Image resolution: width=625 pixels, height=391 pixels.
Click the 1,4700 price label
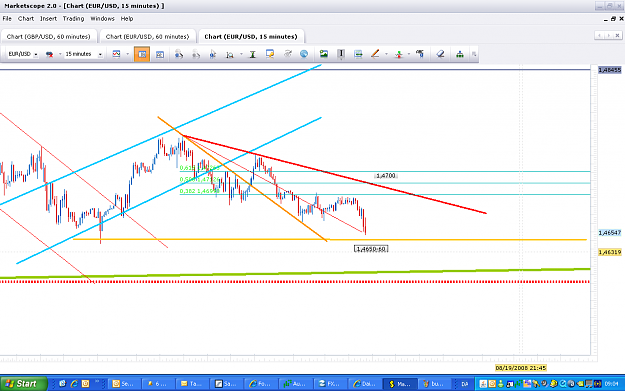pyautogui.click(x=386, y=176)
